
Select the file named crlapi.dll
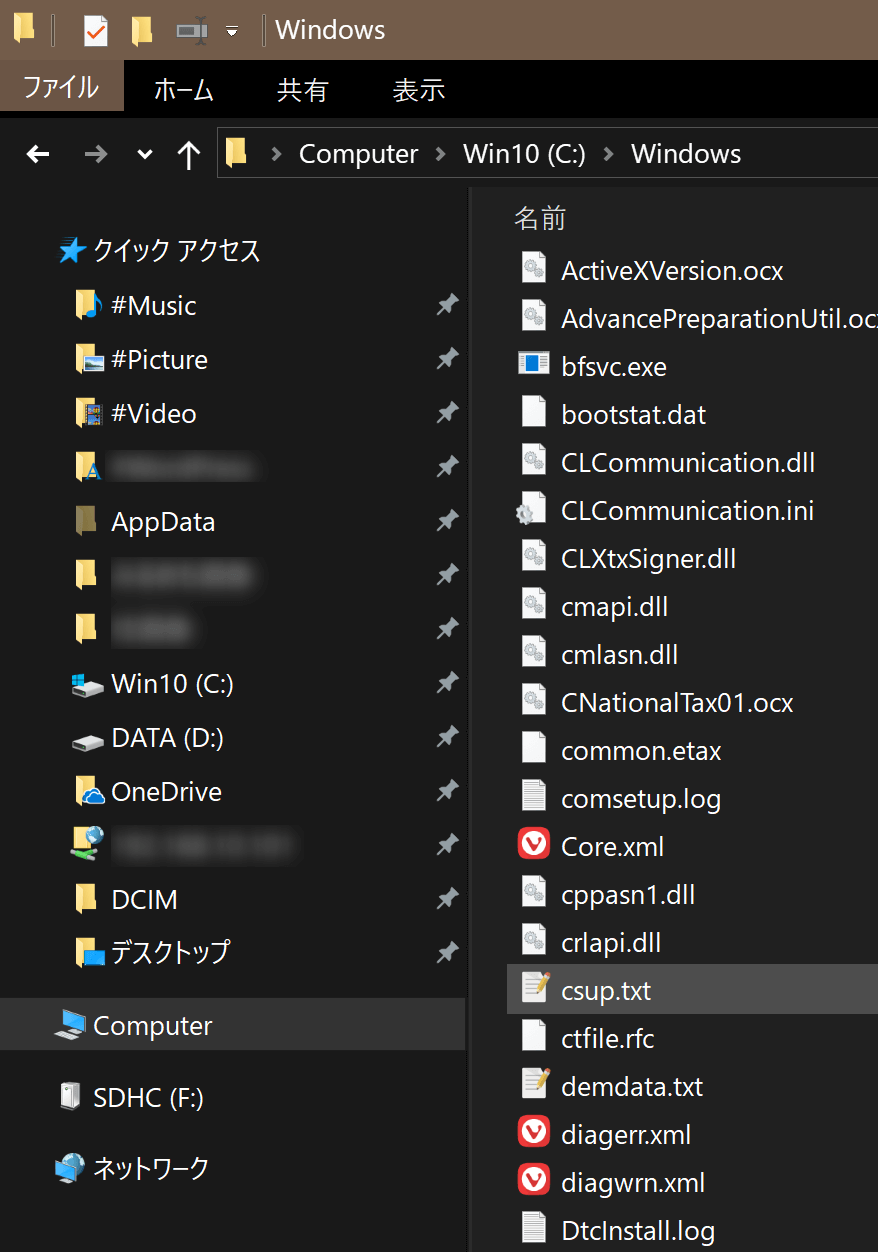coord(611,943)
